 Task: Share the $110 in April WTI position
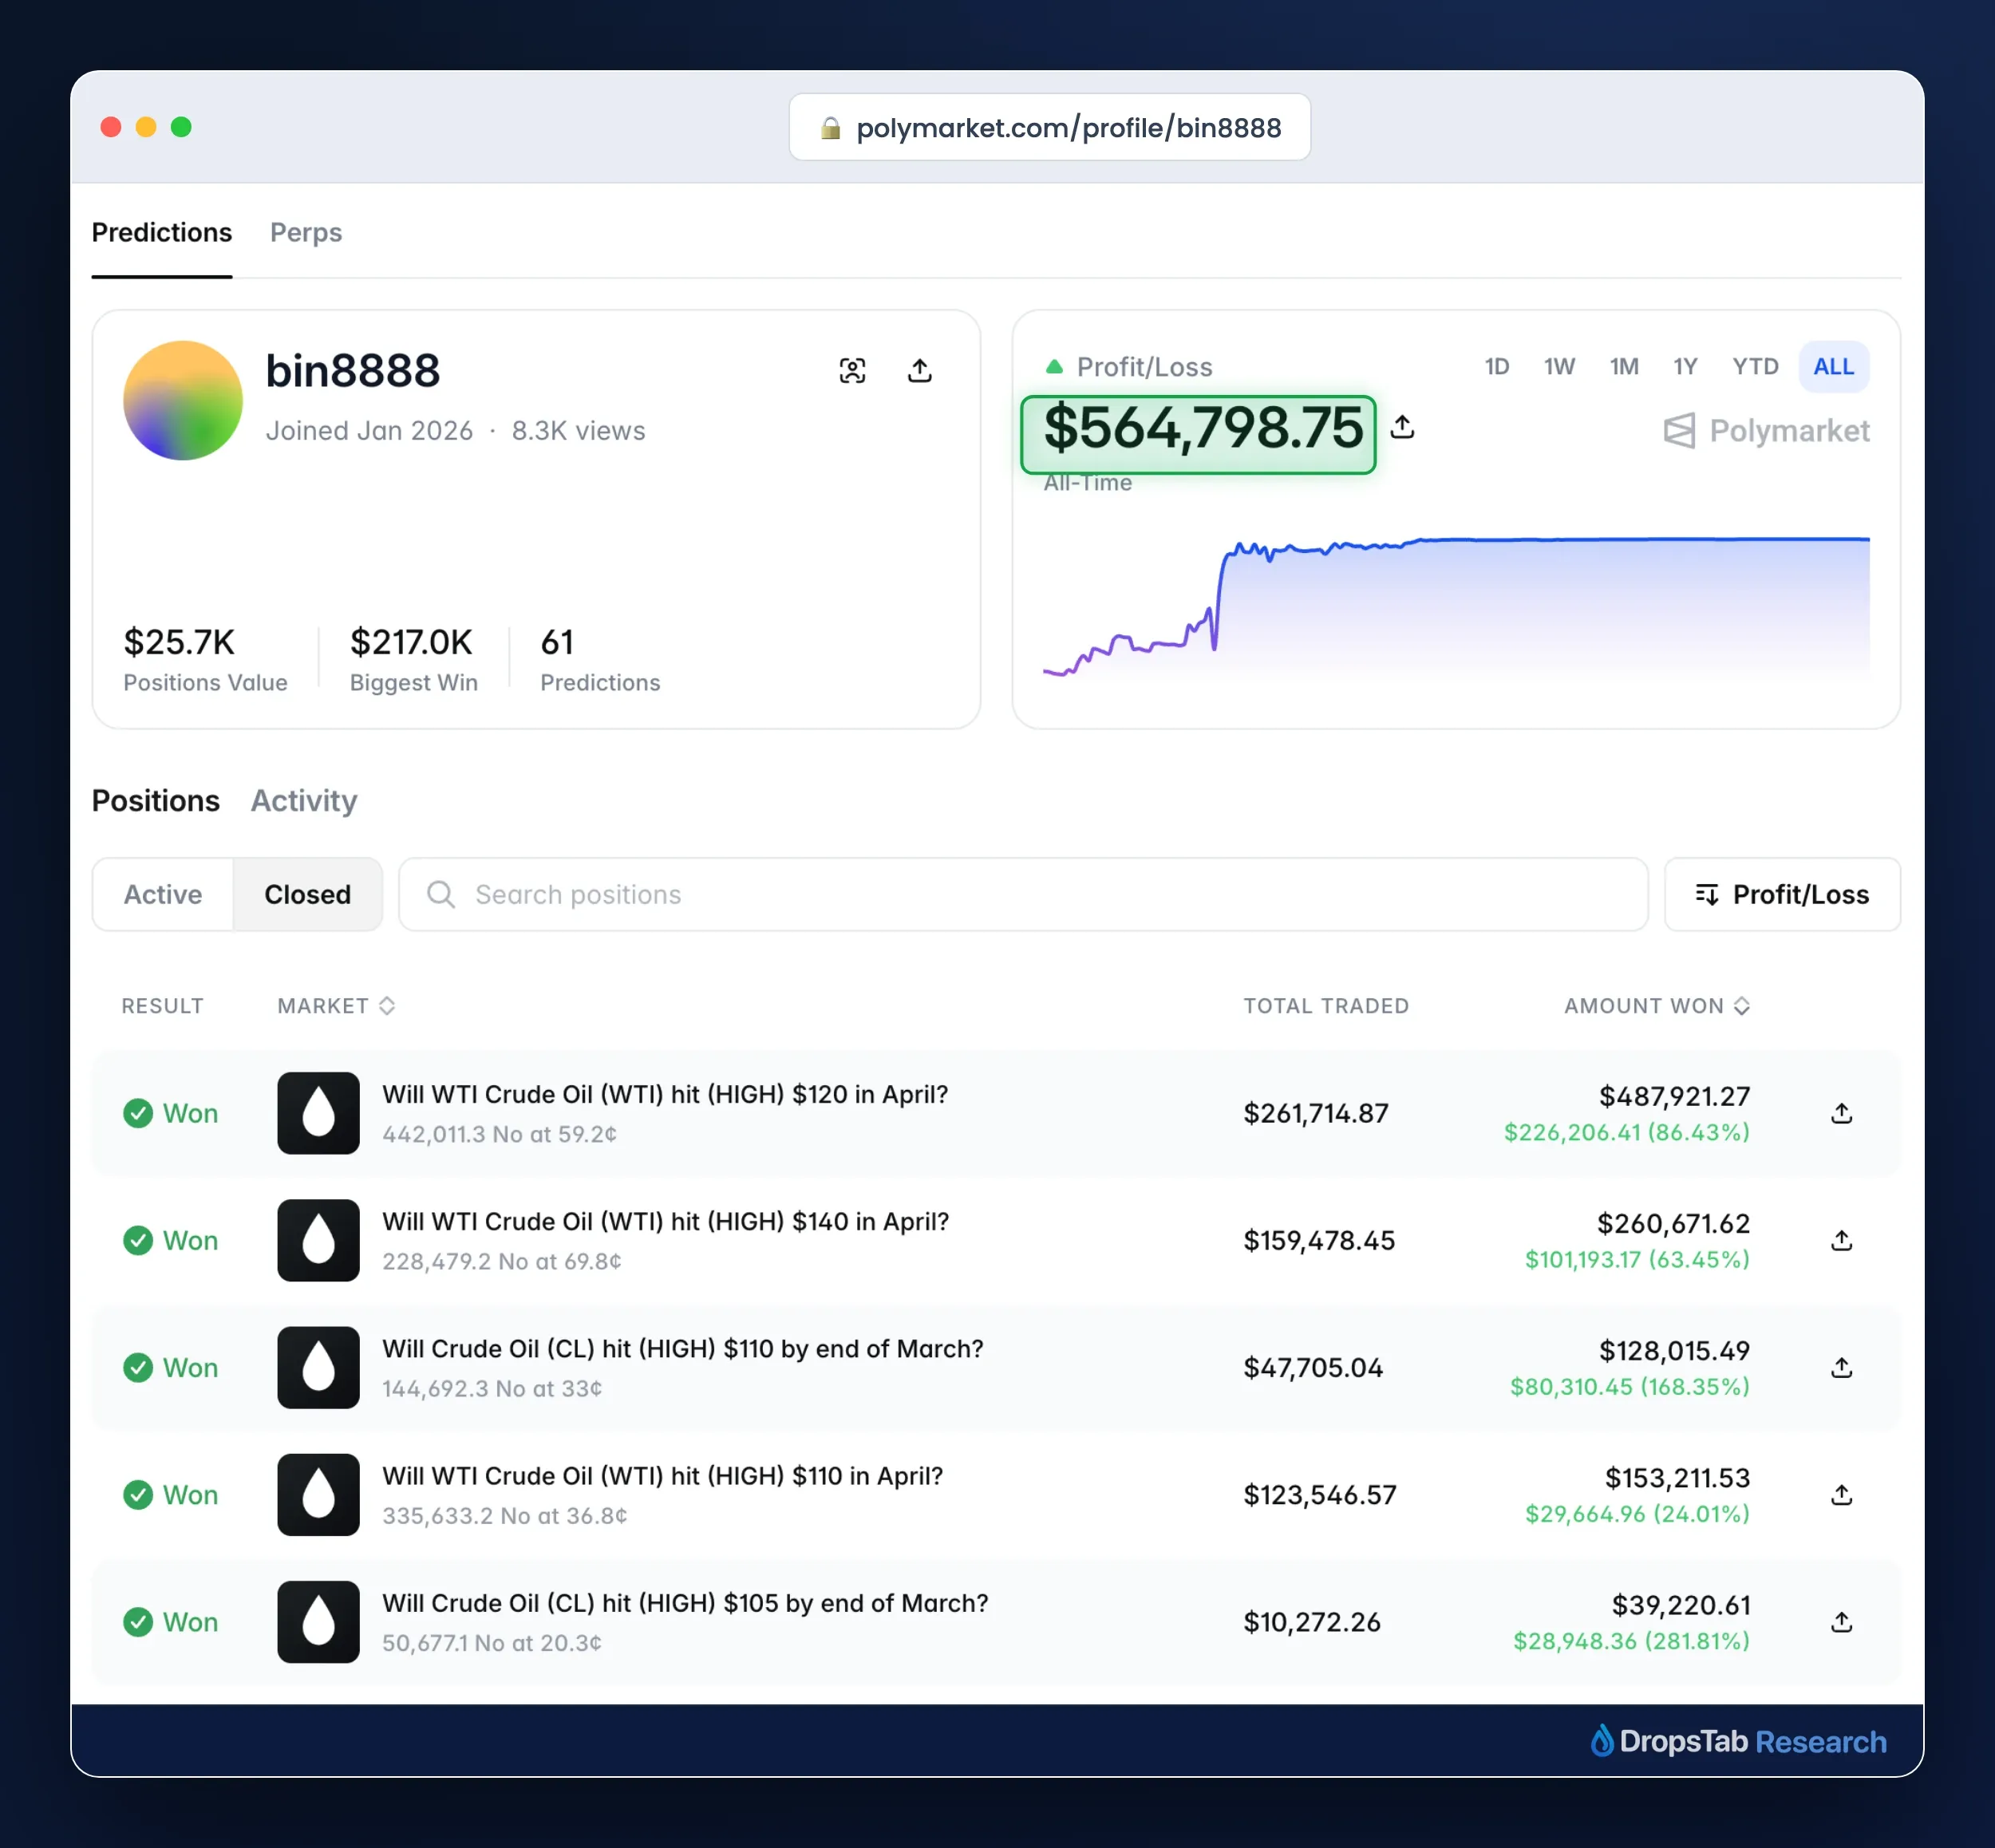pos(1842,1494)
